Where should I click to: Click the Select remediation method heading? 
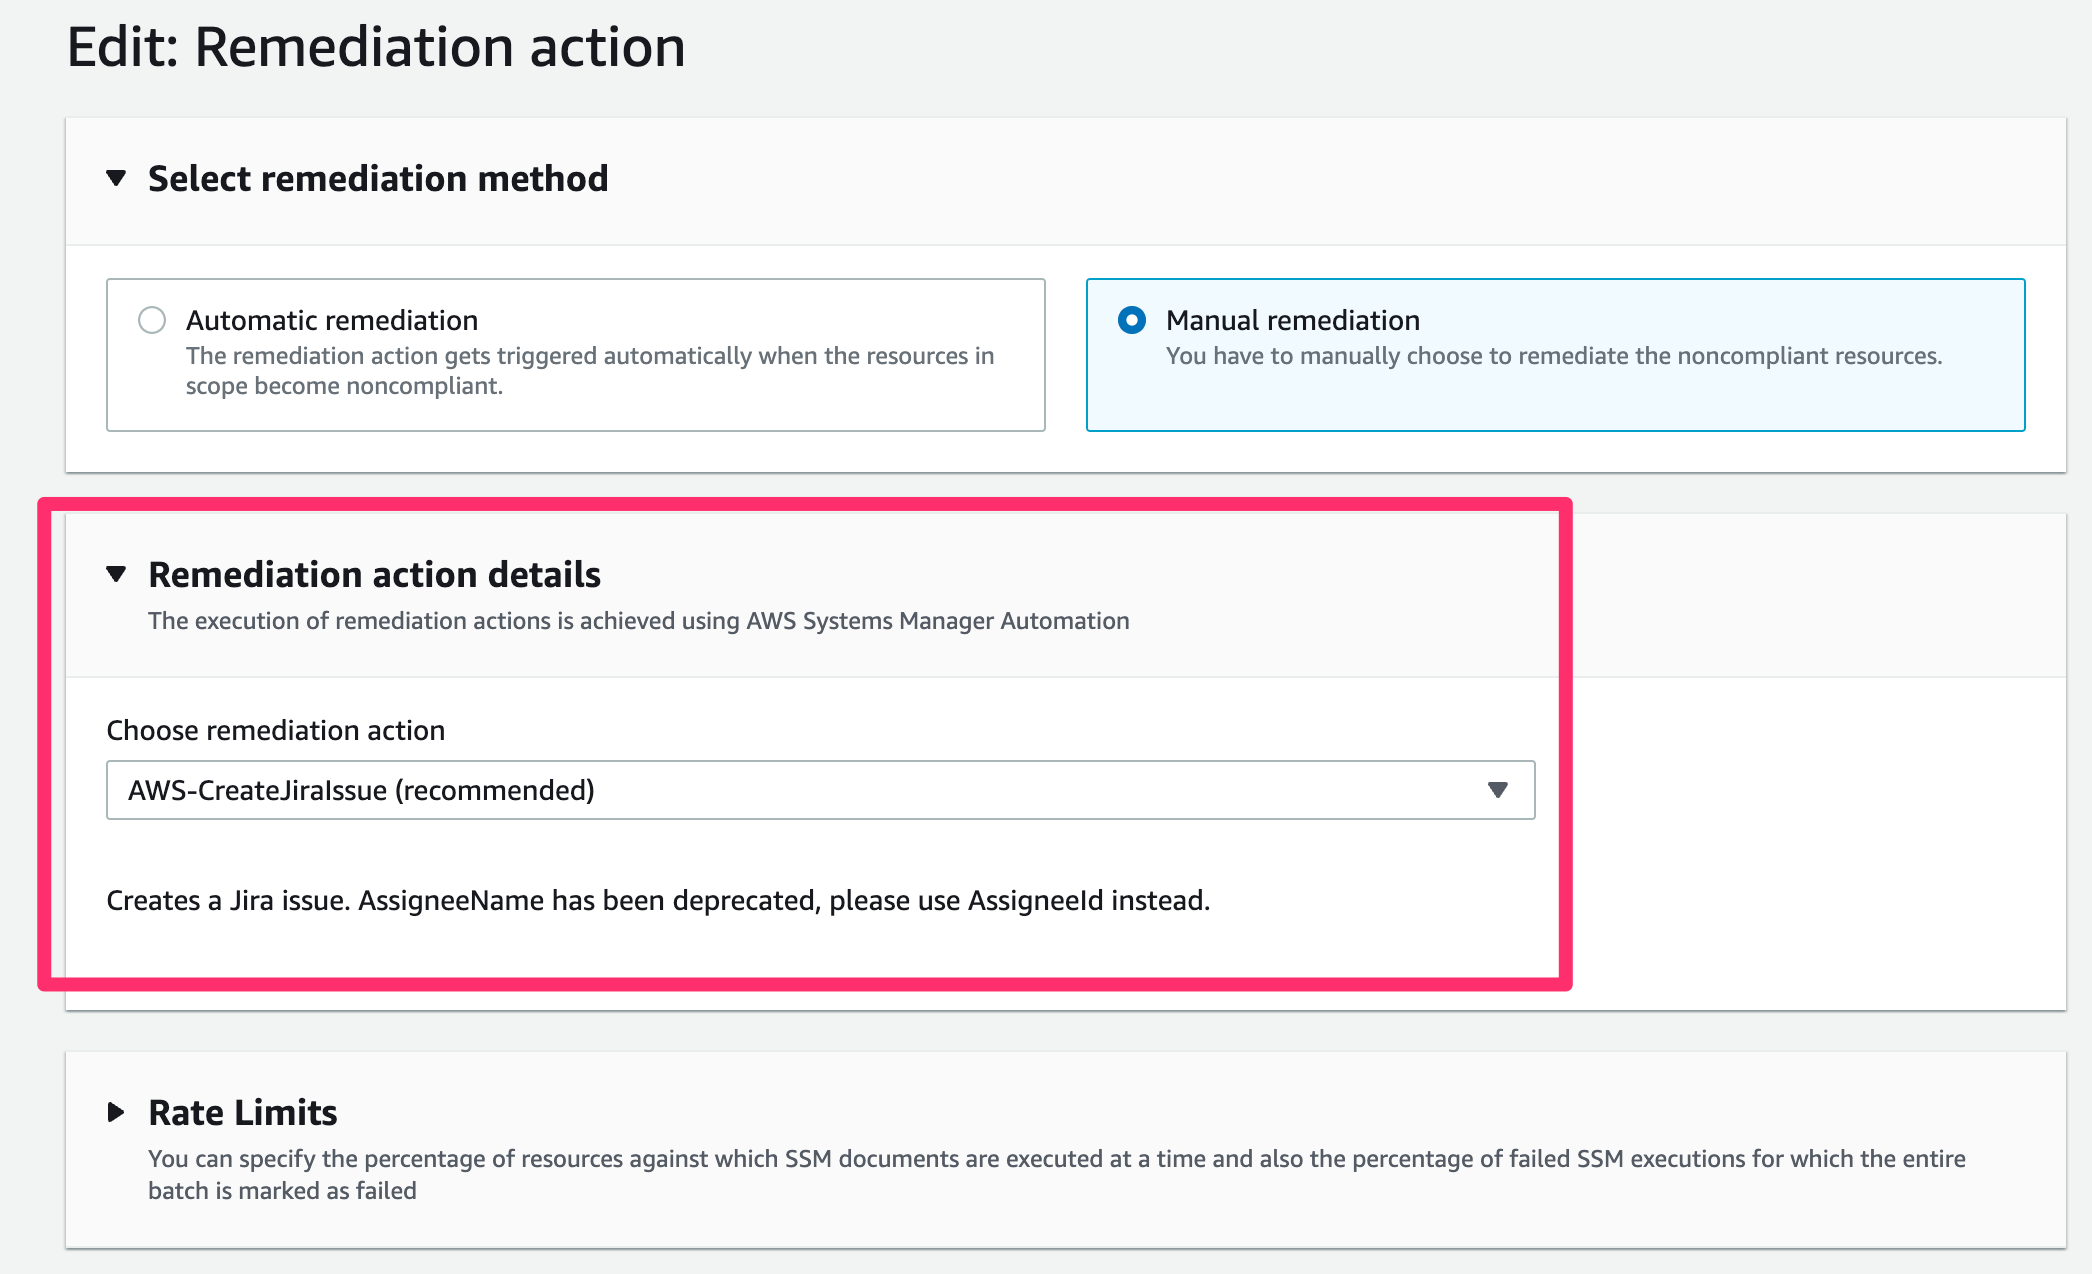[x=378, y=178]
